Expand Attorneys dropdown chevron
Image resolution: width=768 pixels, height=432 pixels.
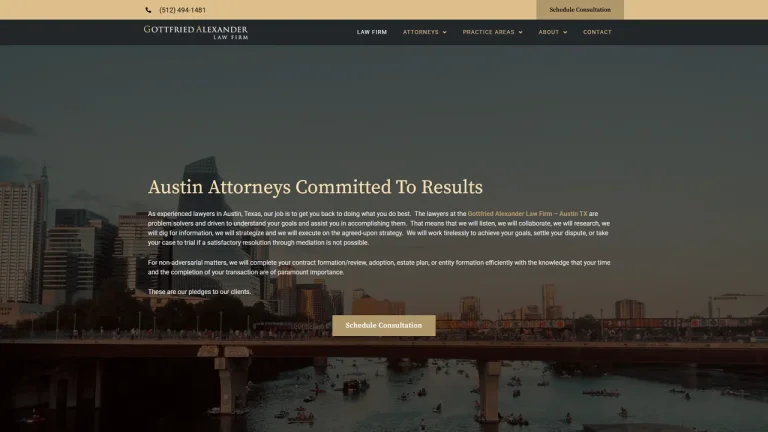coord(445,32)
